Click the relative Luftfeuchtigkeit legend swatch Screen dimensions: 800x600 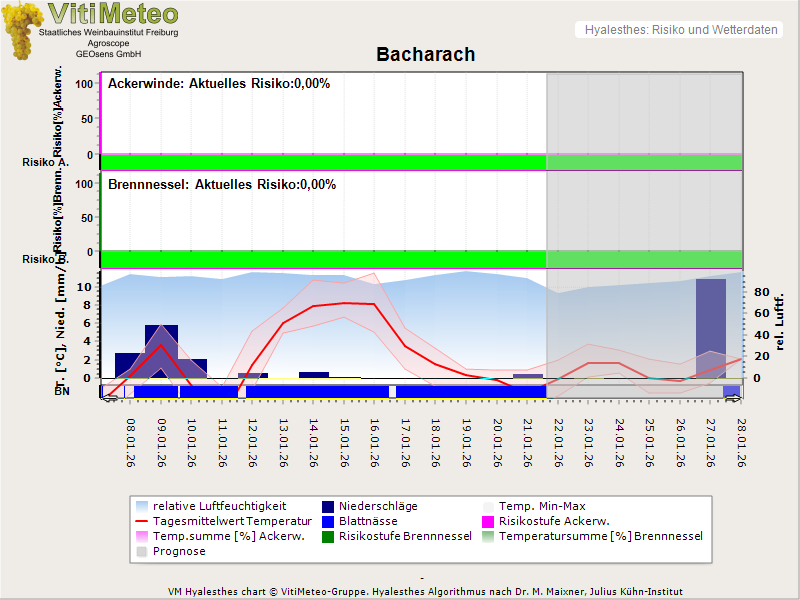tap(142, 506)
